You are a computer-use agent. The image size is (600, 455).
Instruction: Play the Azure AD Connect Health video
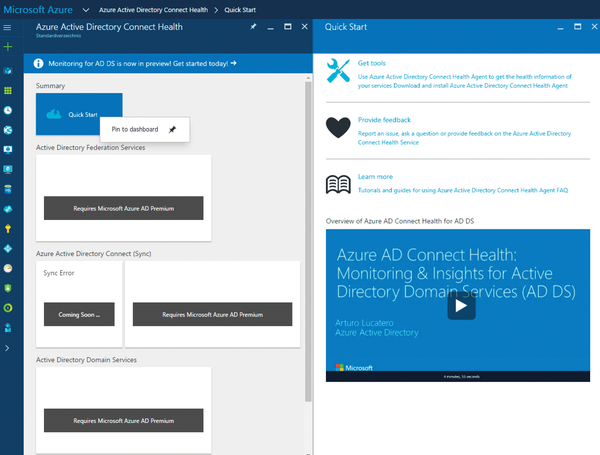click(x=461, y=305)
